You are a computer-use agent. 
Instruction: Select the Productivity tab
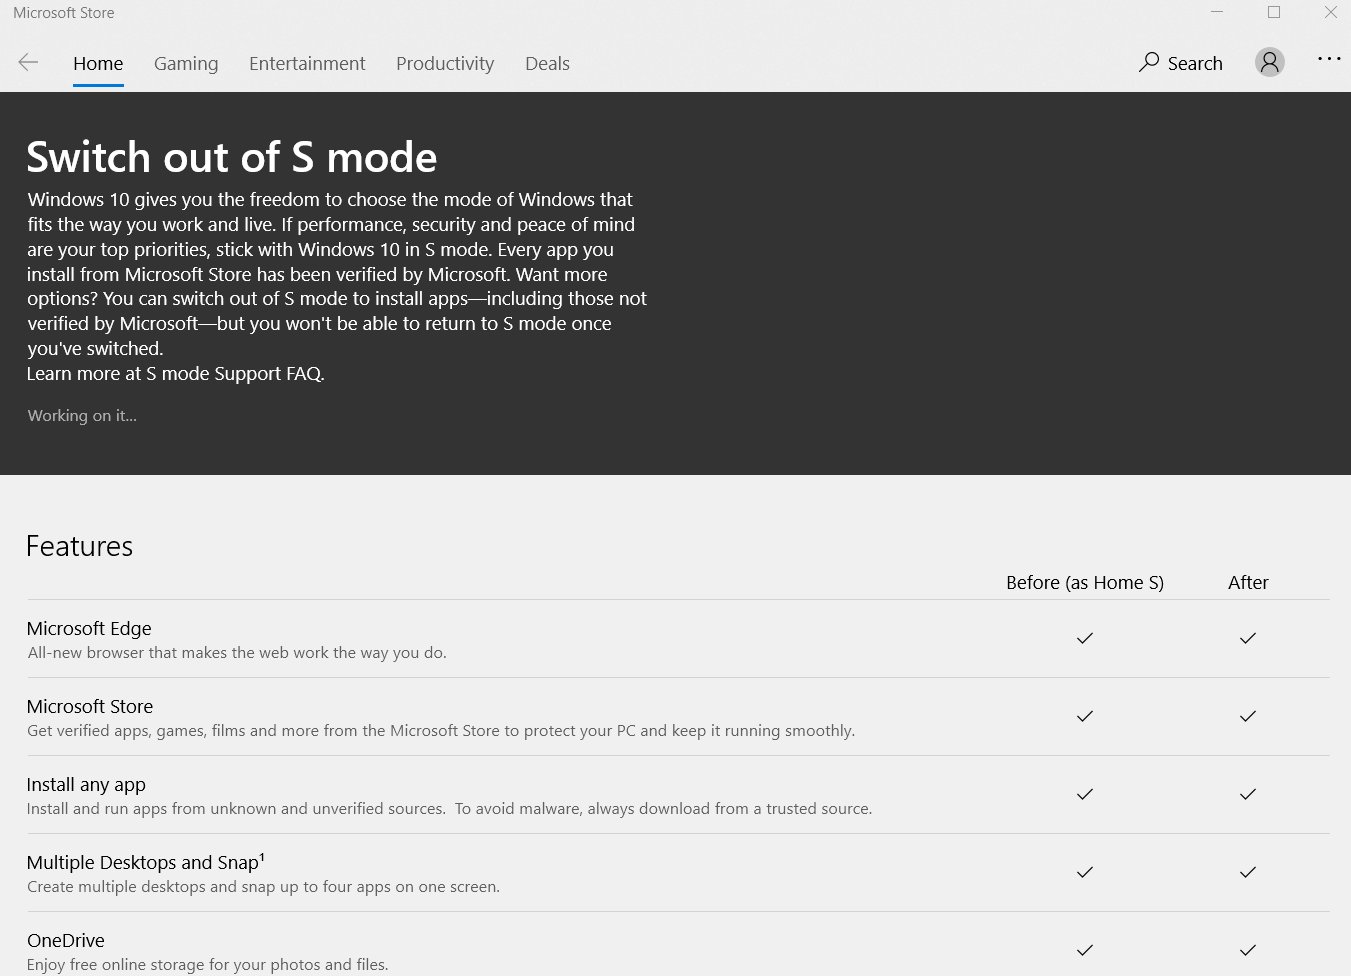tap(445, 63)
